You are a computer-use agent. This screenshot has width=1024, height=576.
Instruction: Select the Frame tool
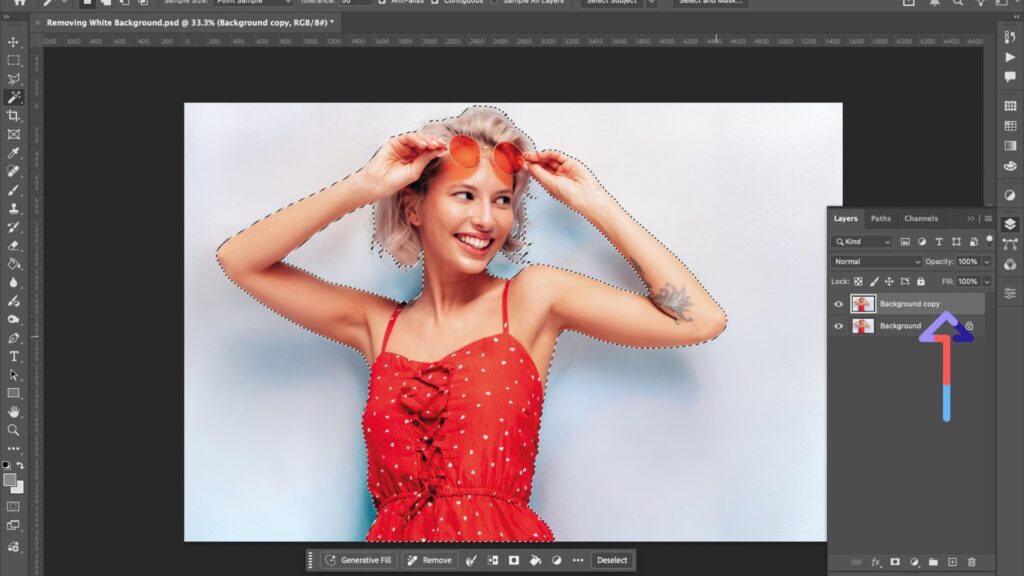[x=13, y=135]
